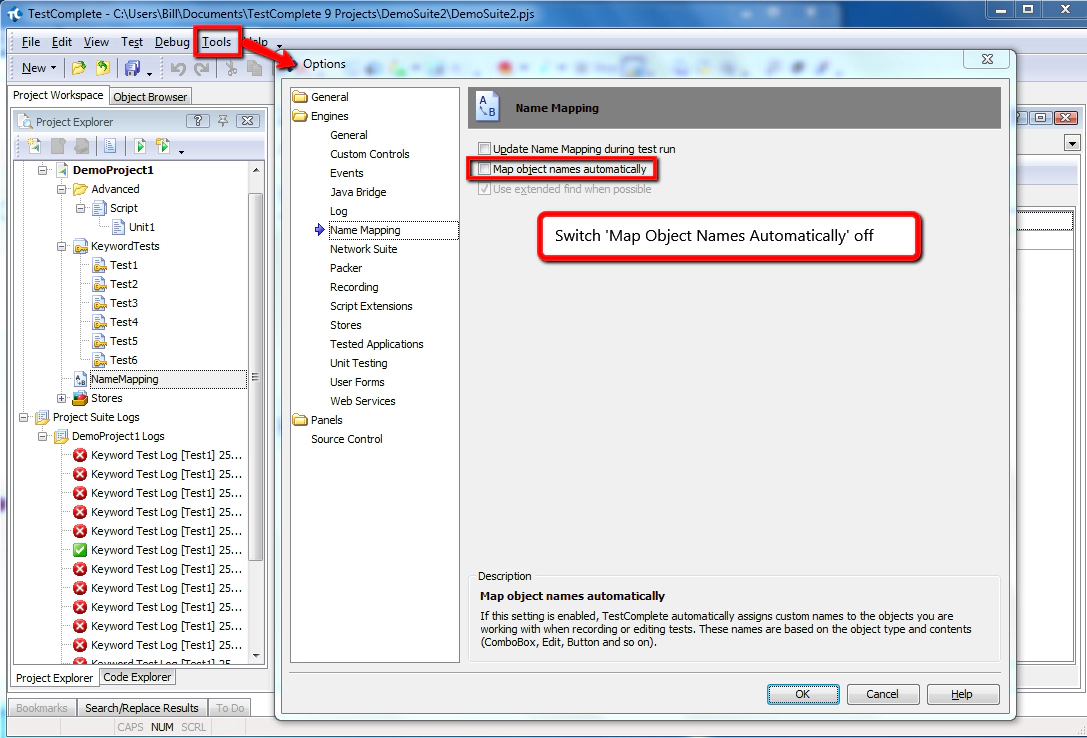
Task: Expand the Stores node in Project Explorer
Action: tap(60, 397)
